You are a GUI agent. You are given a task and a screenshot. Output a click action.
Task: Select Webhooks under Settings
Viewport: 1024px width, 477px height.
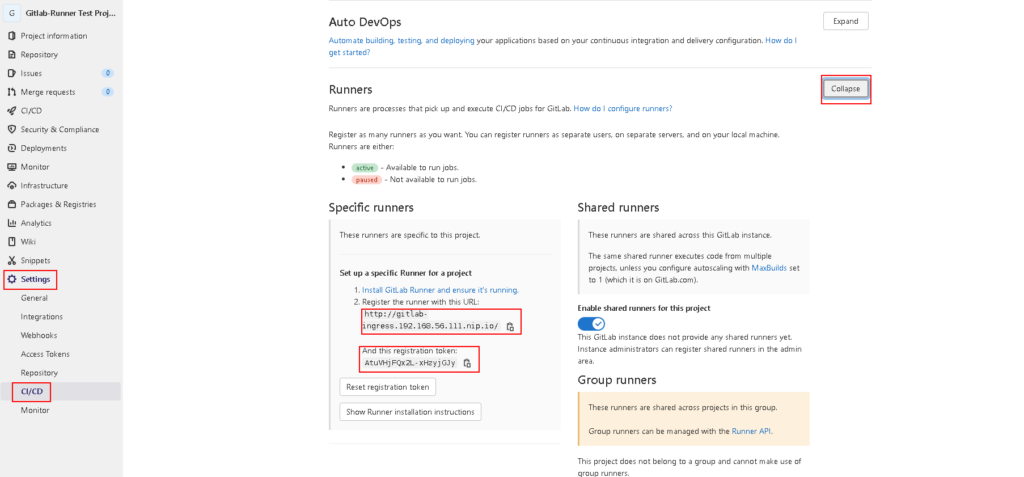39,335
